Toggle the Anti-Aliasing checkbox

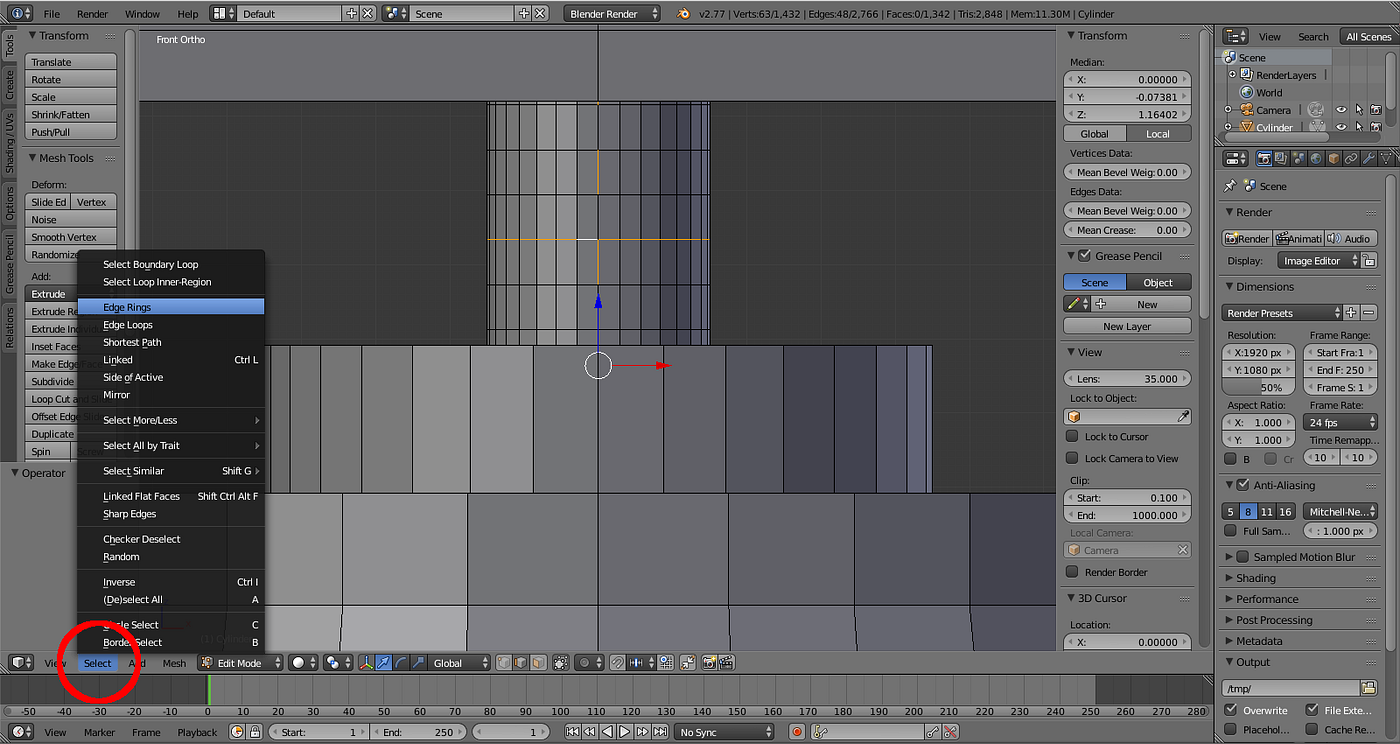[1243, 485]
